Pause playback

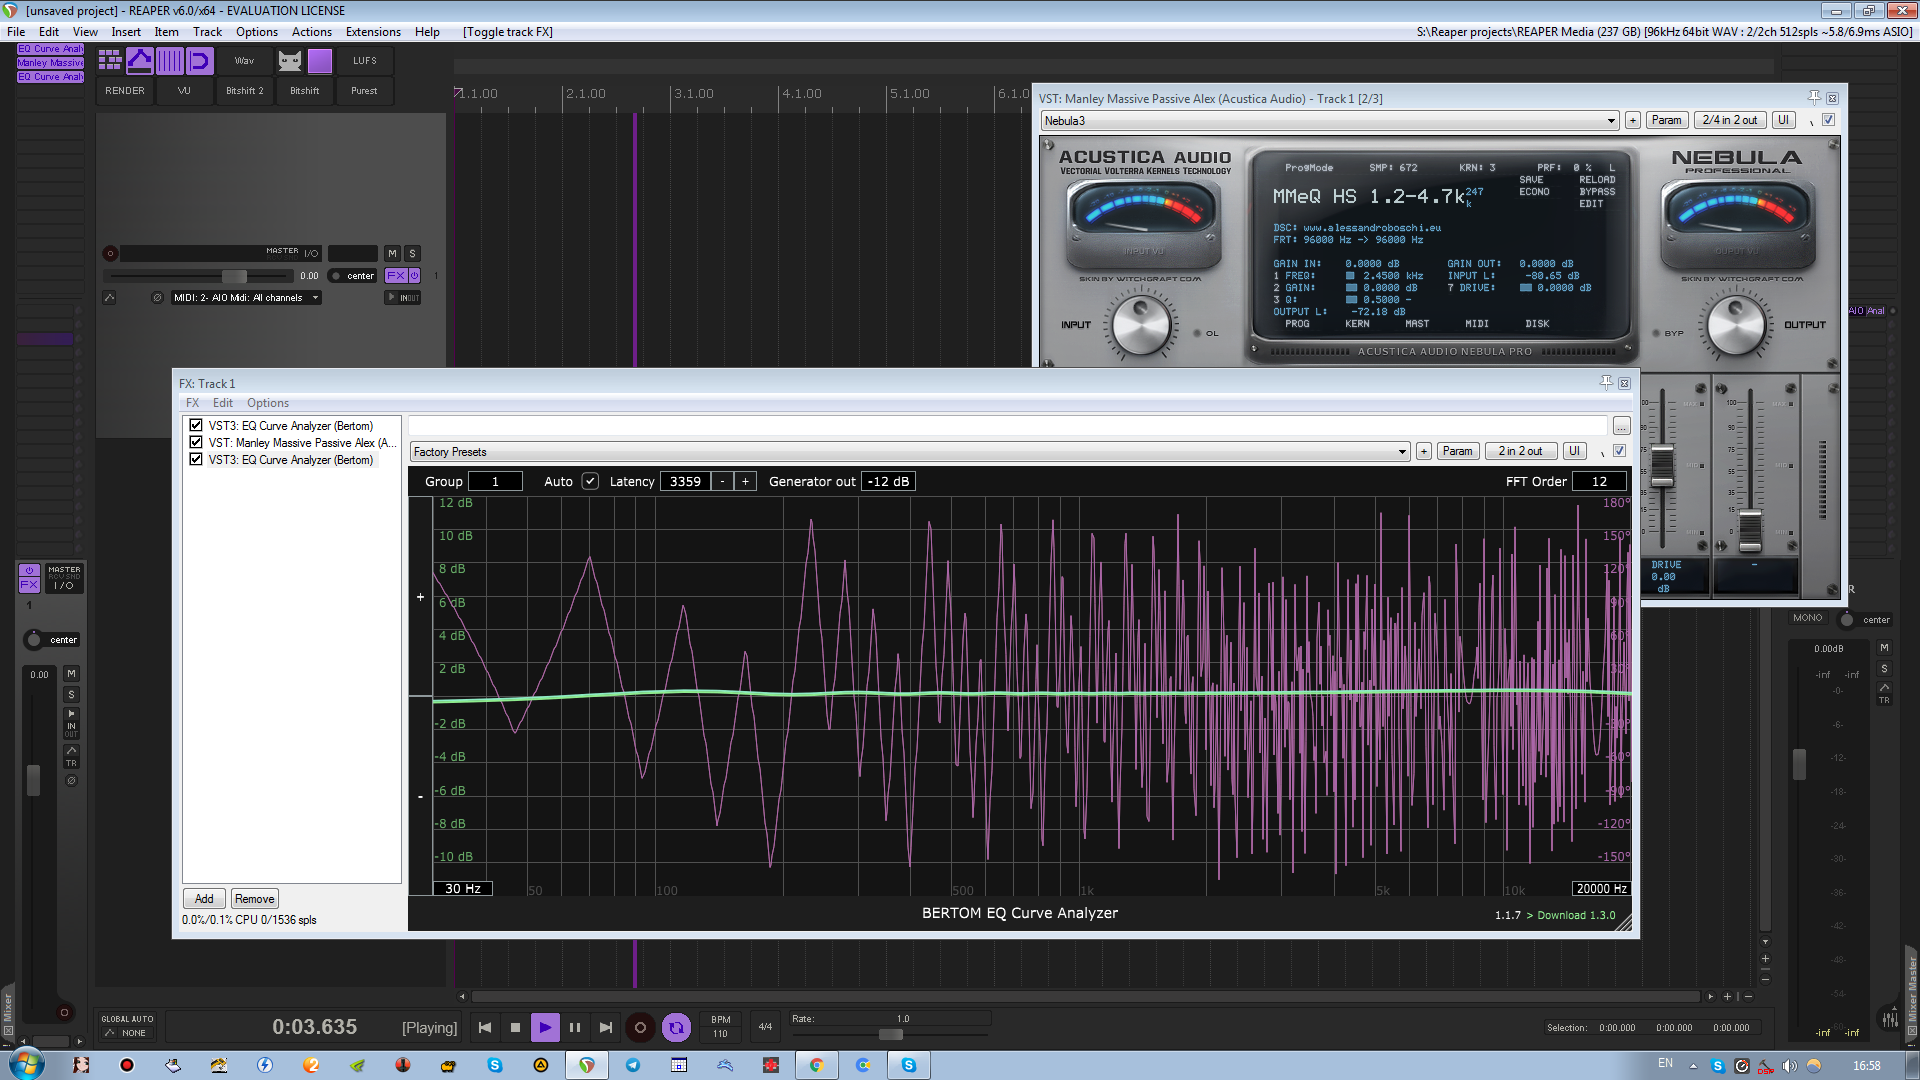pos(575,1027)
